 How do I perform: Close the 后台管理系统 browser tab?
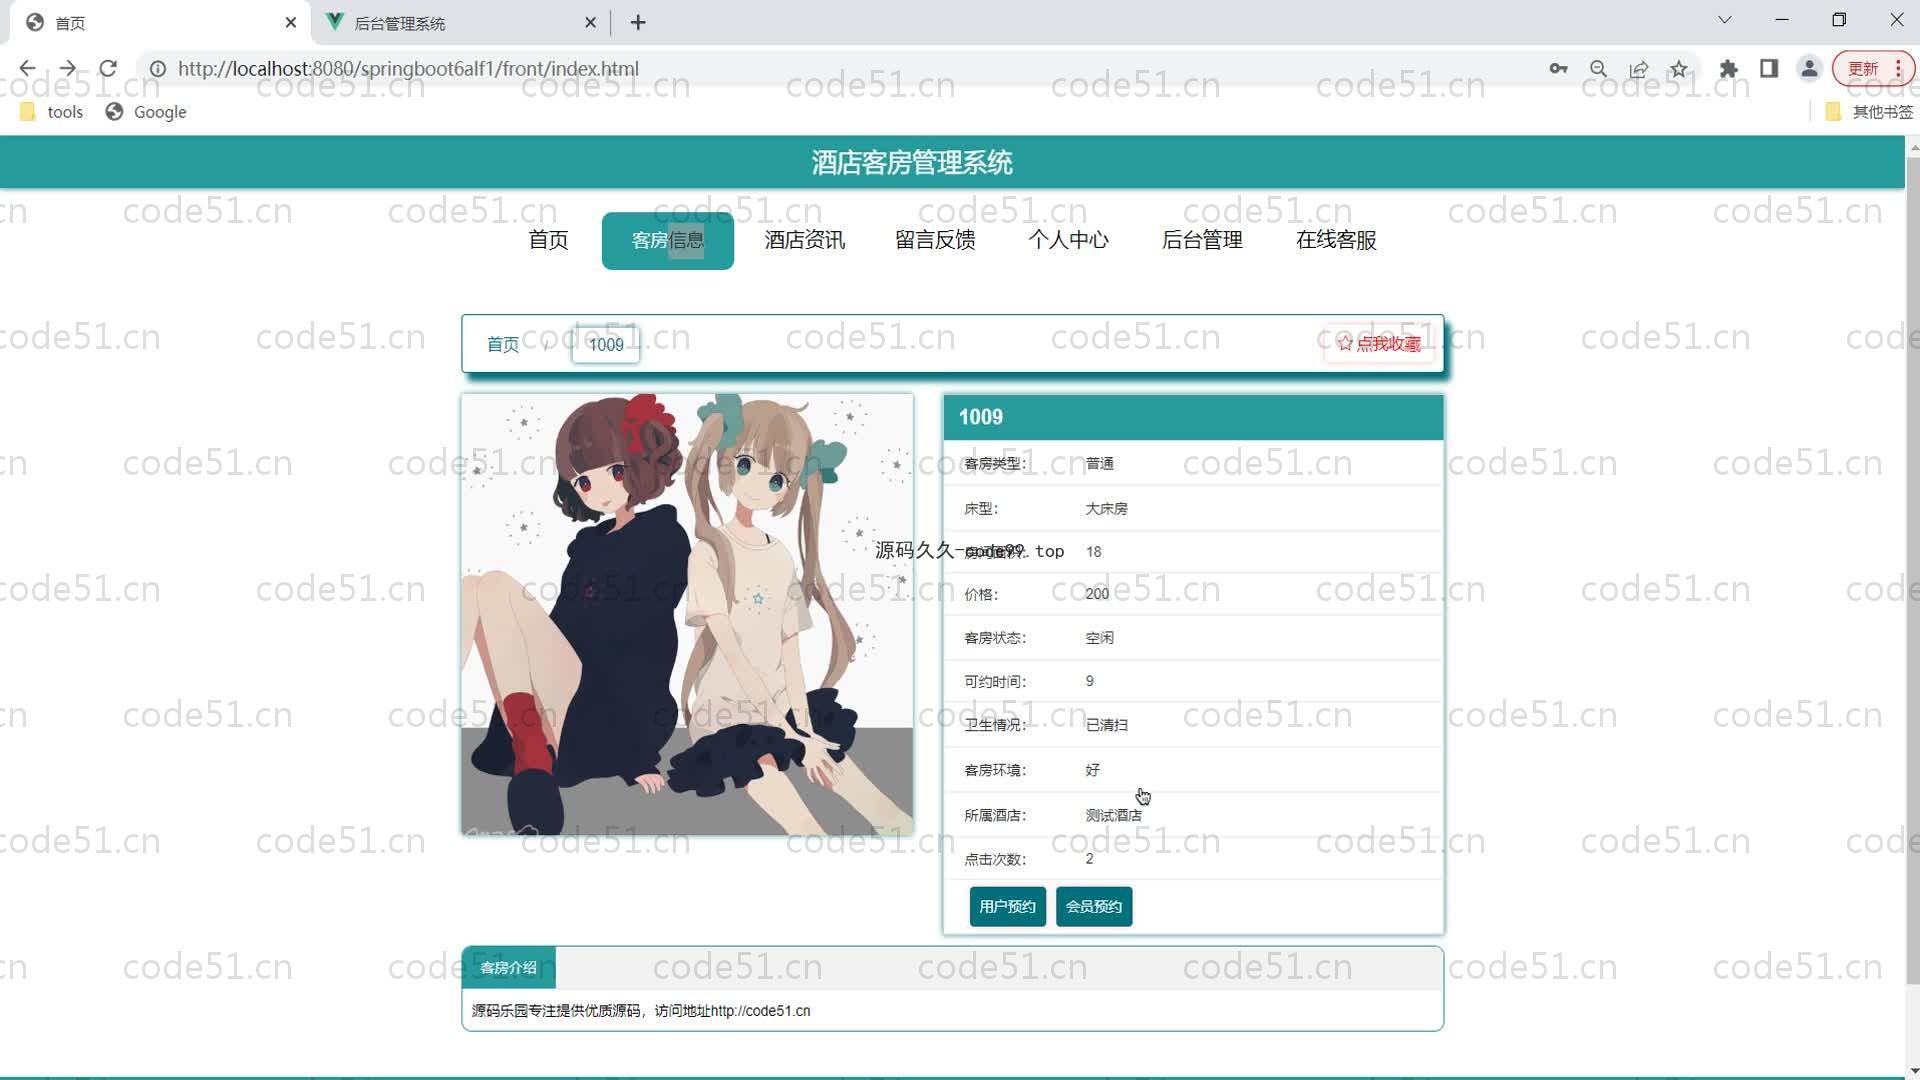click(590, 22)
